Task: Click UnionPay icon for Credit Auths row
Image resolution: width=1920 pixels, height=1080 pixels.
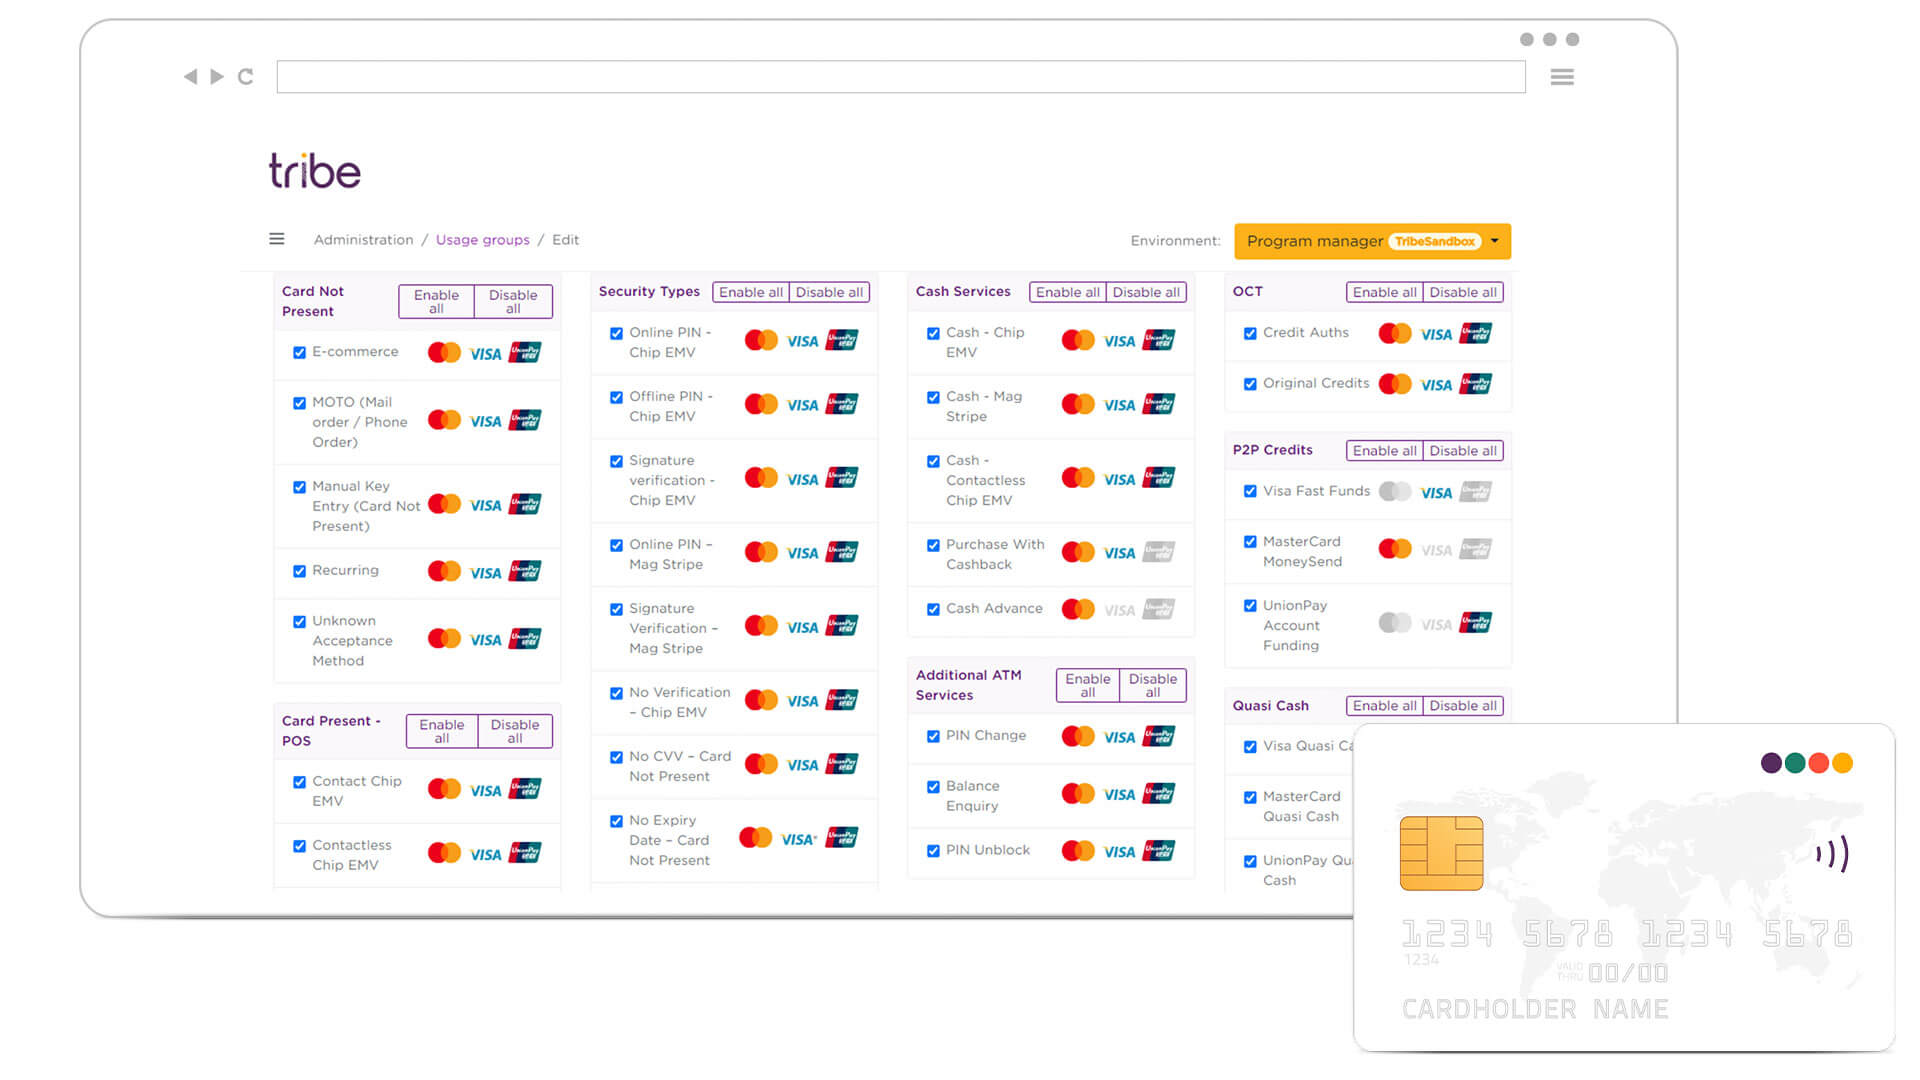Action: [1476, 333]
